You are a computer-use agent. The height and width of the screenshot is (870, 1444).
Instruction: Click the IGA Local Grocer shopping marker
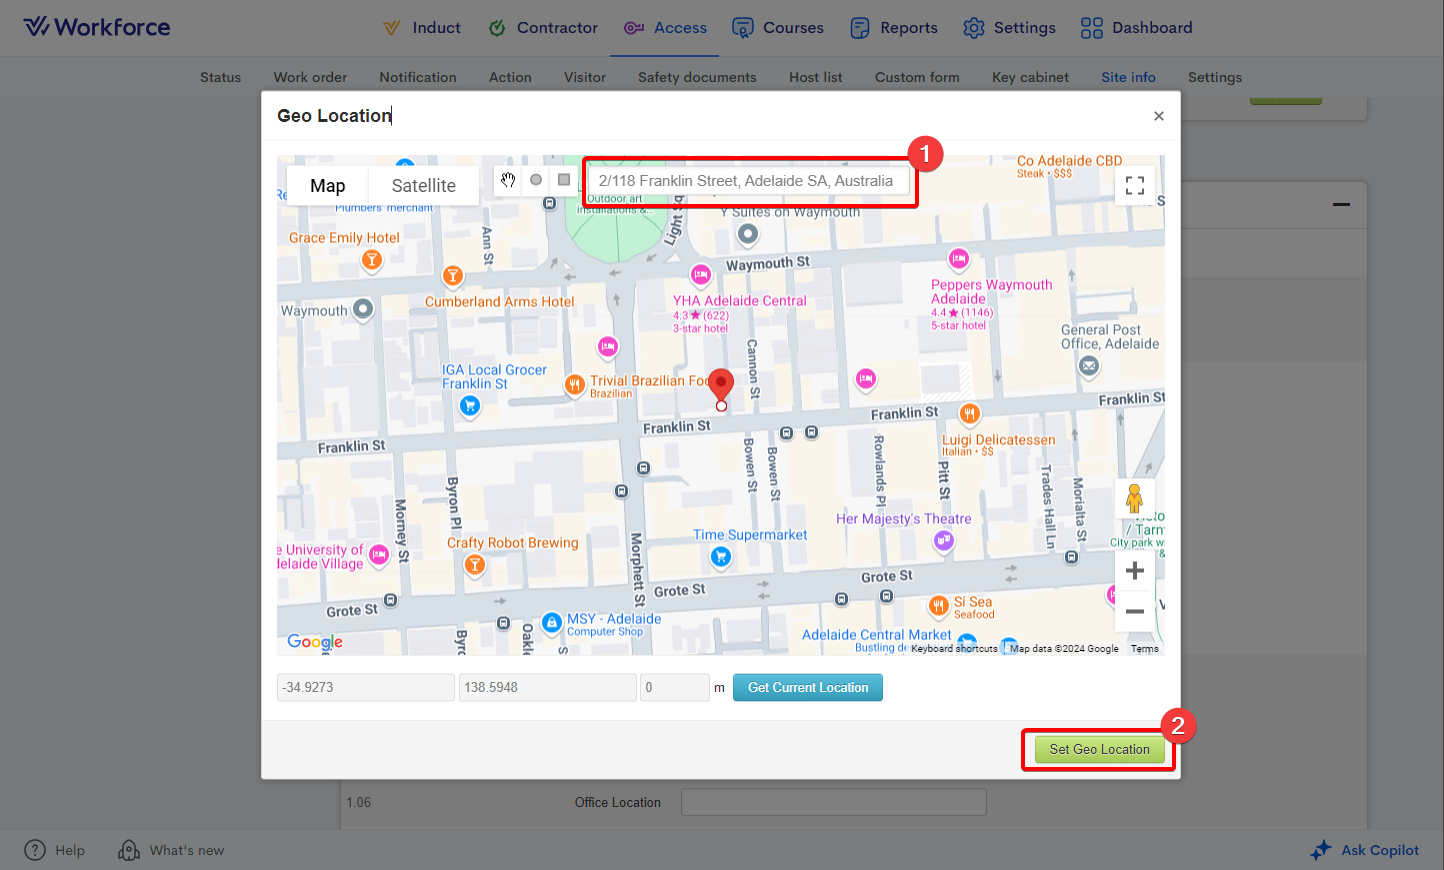click(470, 405)
